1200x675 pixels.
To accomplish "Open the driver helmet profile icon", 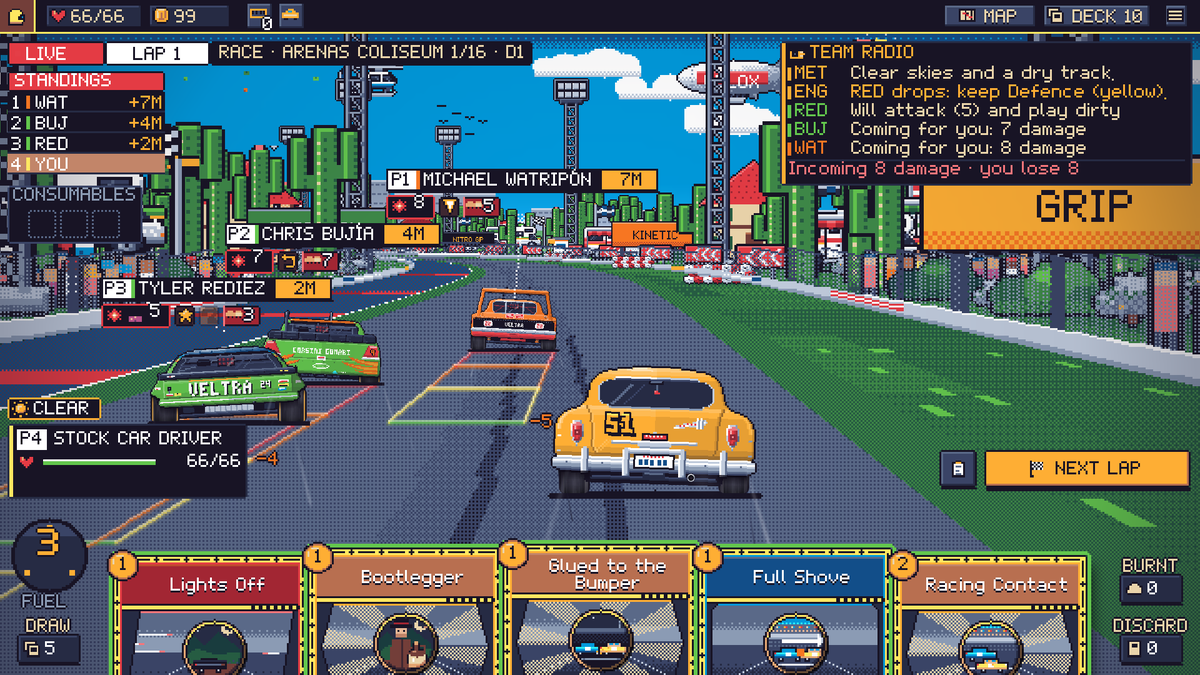I will (17, 15).
